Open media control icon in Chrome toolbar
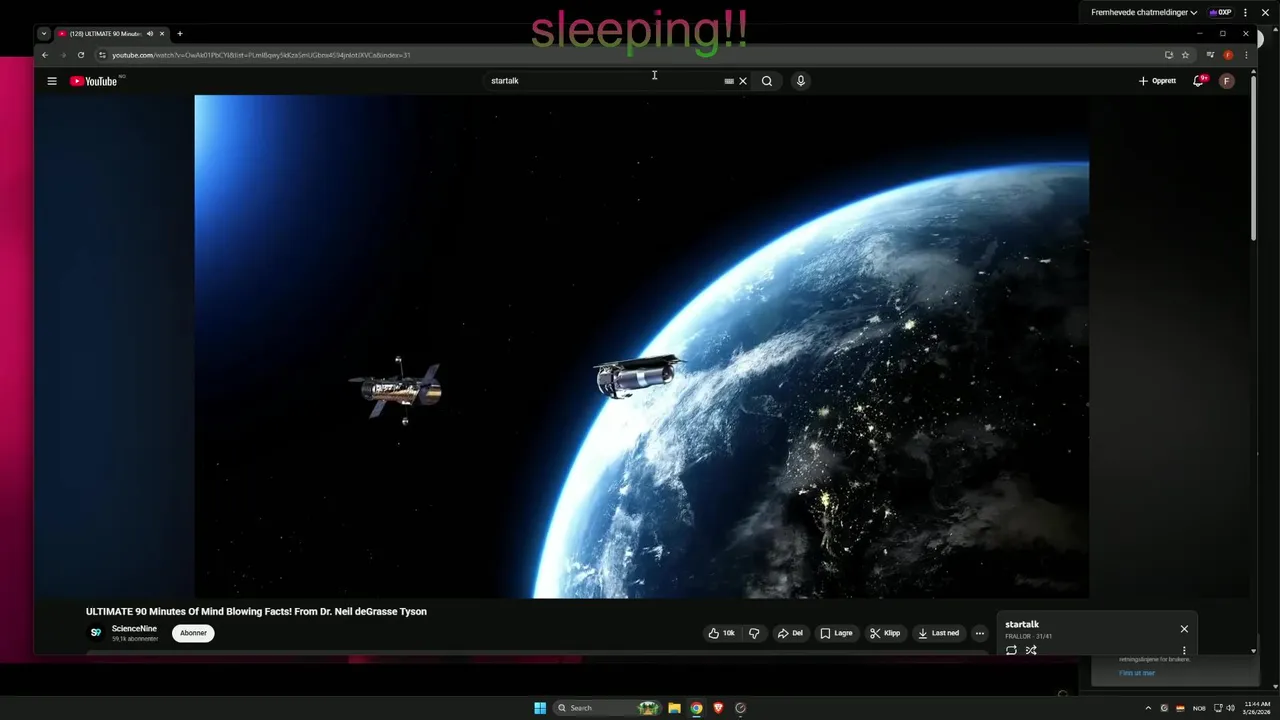The image size is (1280, 720). coord(1211,55)
